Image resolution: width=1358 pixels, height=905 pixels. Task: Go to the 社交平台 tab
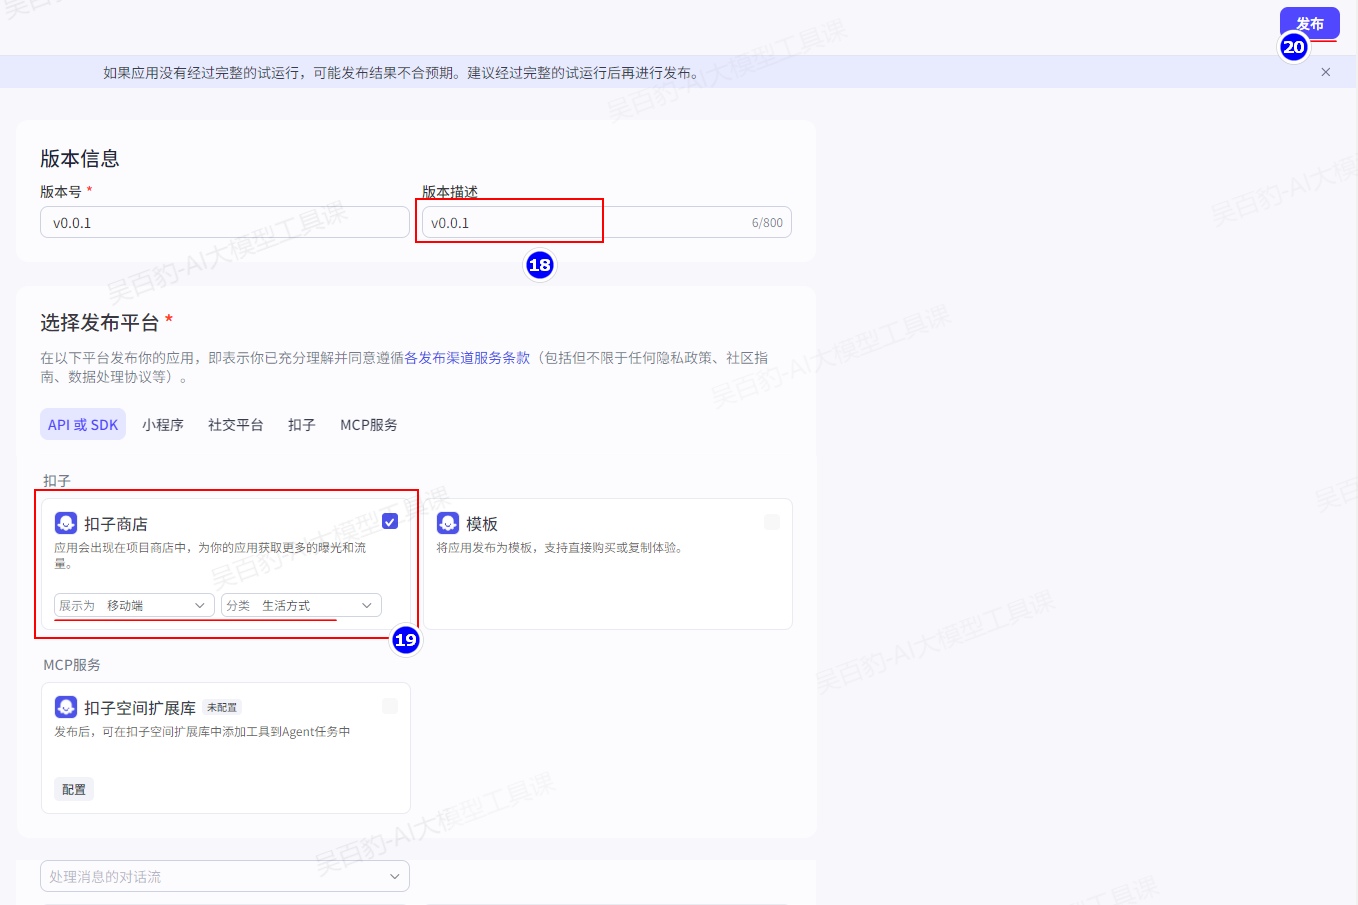pos(235,424)
